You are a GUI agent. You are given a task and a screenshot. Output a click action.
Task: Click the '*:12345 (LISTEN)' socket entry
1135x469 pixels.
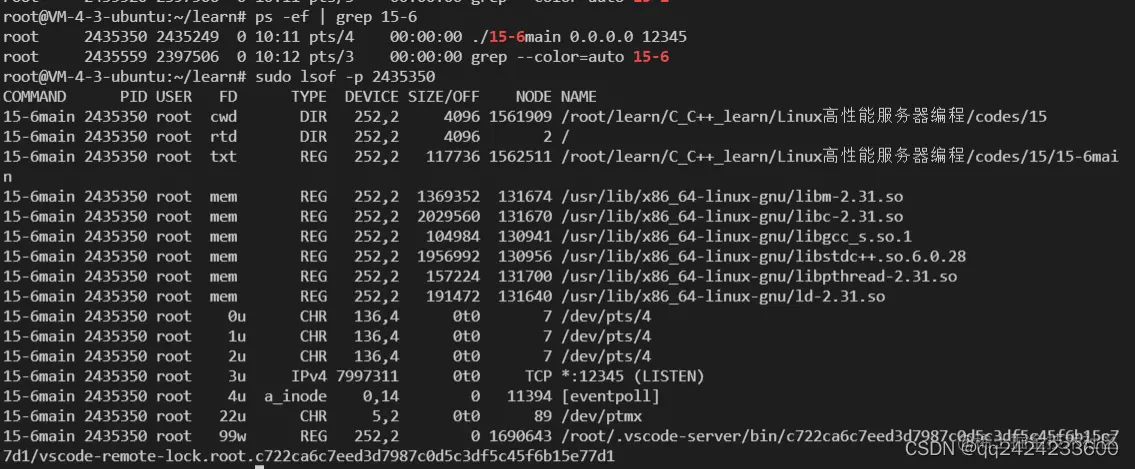coord(633,376)
